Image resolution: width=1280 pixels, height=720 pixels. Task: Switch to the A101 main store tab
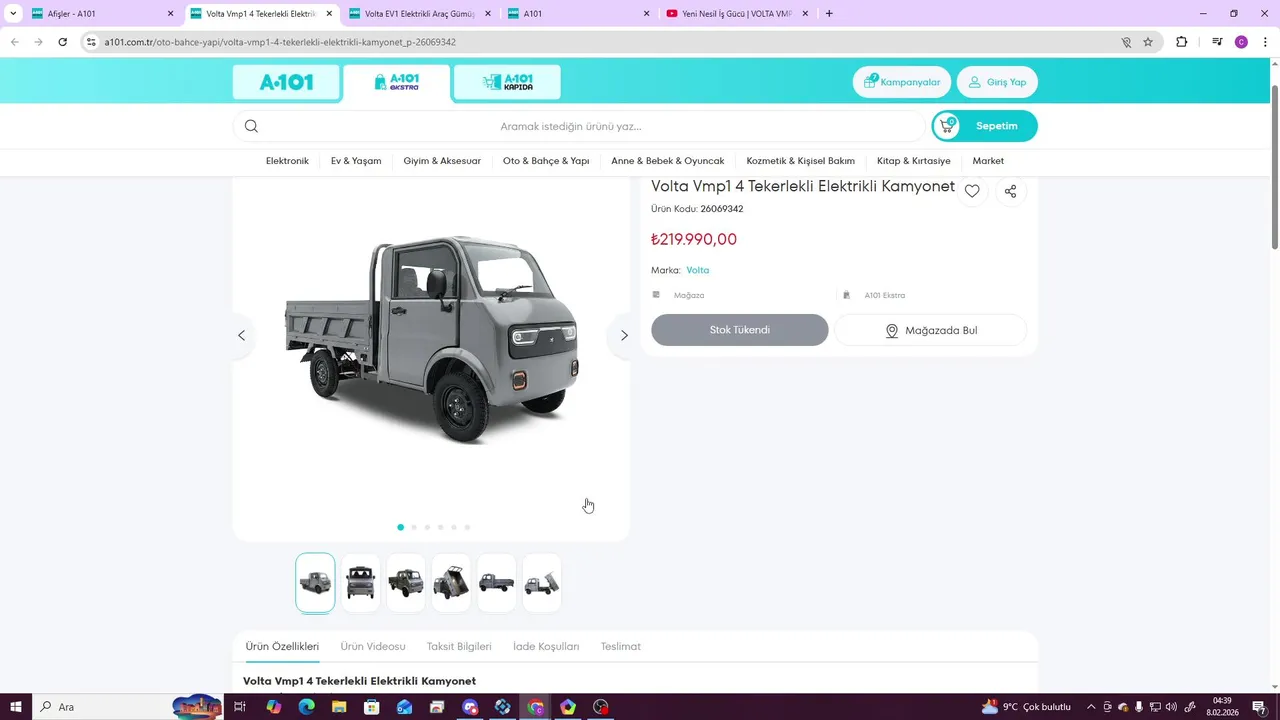click(x=286, y=82)
